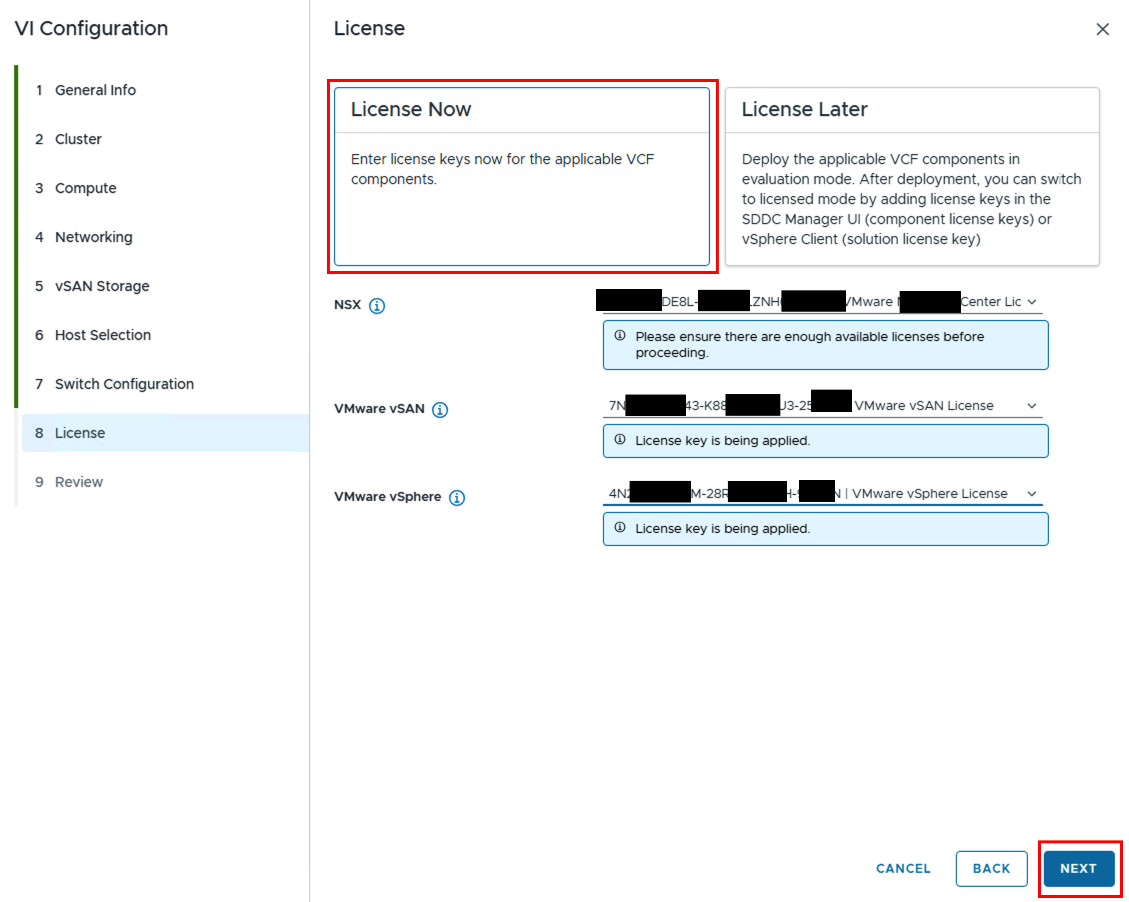
Task: Go to General Info step
Action: click(95, 90)
